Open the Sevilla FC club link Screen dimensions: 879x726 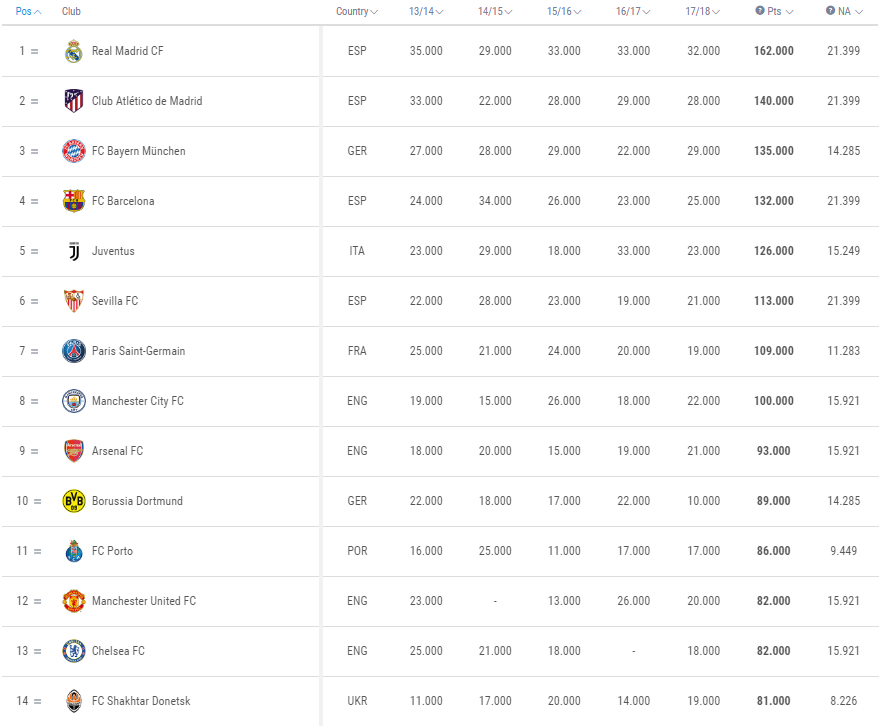(115, 301)
